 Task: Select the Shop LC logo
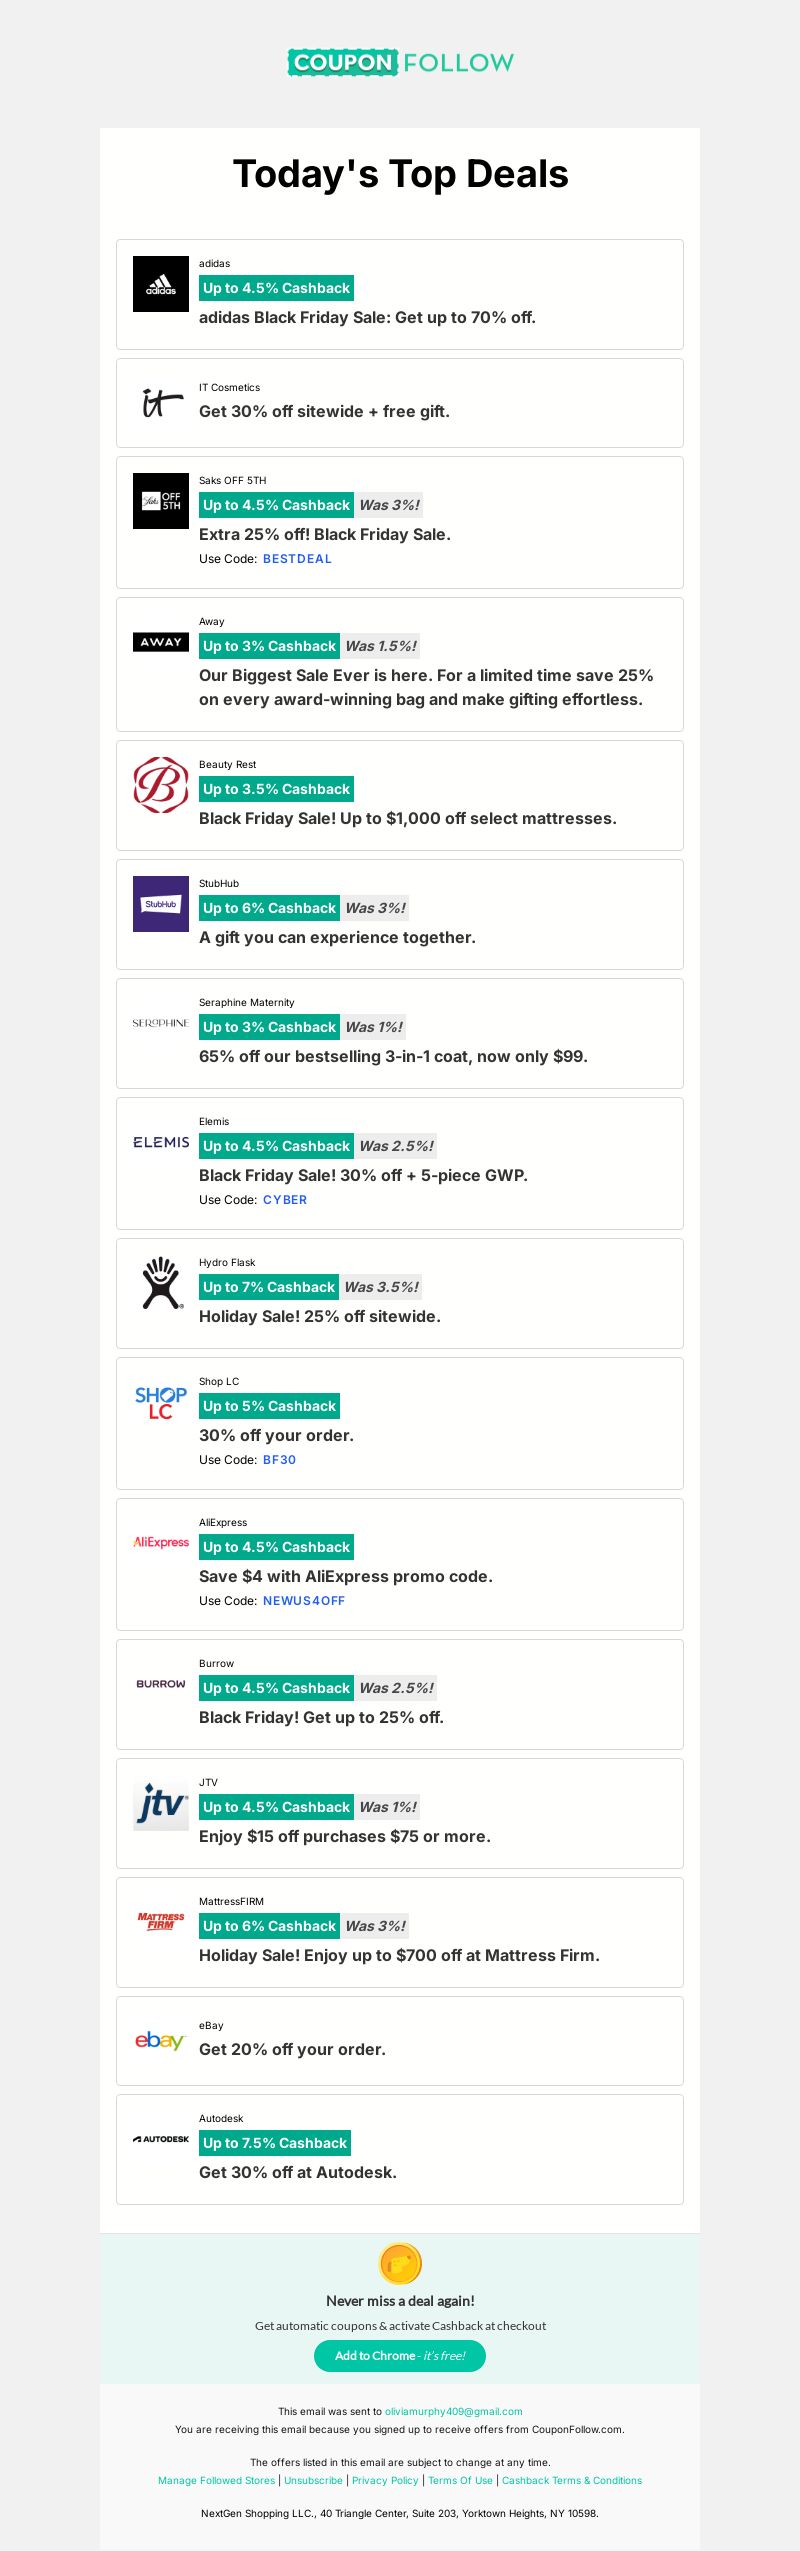(161, 1402)
